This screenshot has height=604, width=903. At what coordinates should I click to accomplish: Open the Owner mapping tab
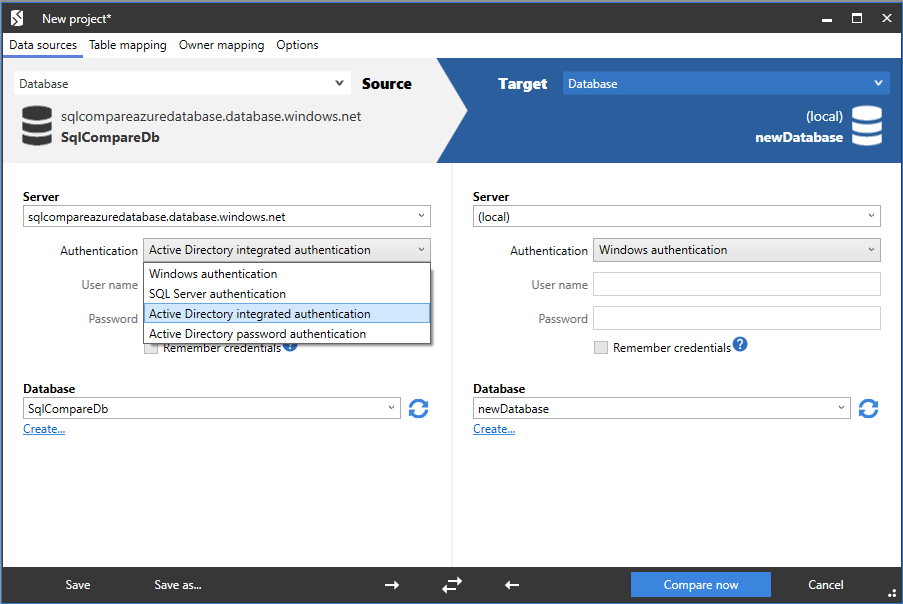coord(222,45)
